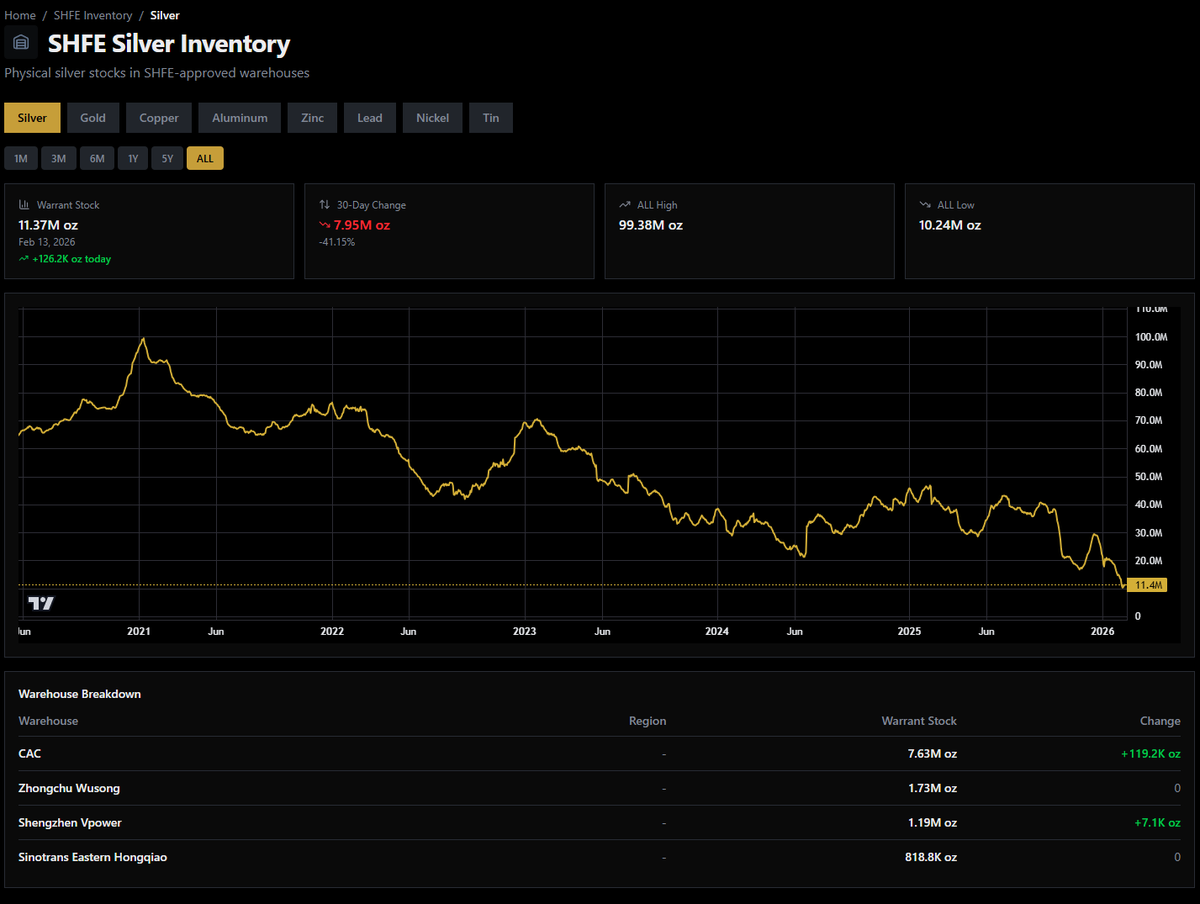The height and width of the screenshot is (904, 1200).
Task: Click the Region column header
Action: tap(647, 721)
